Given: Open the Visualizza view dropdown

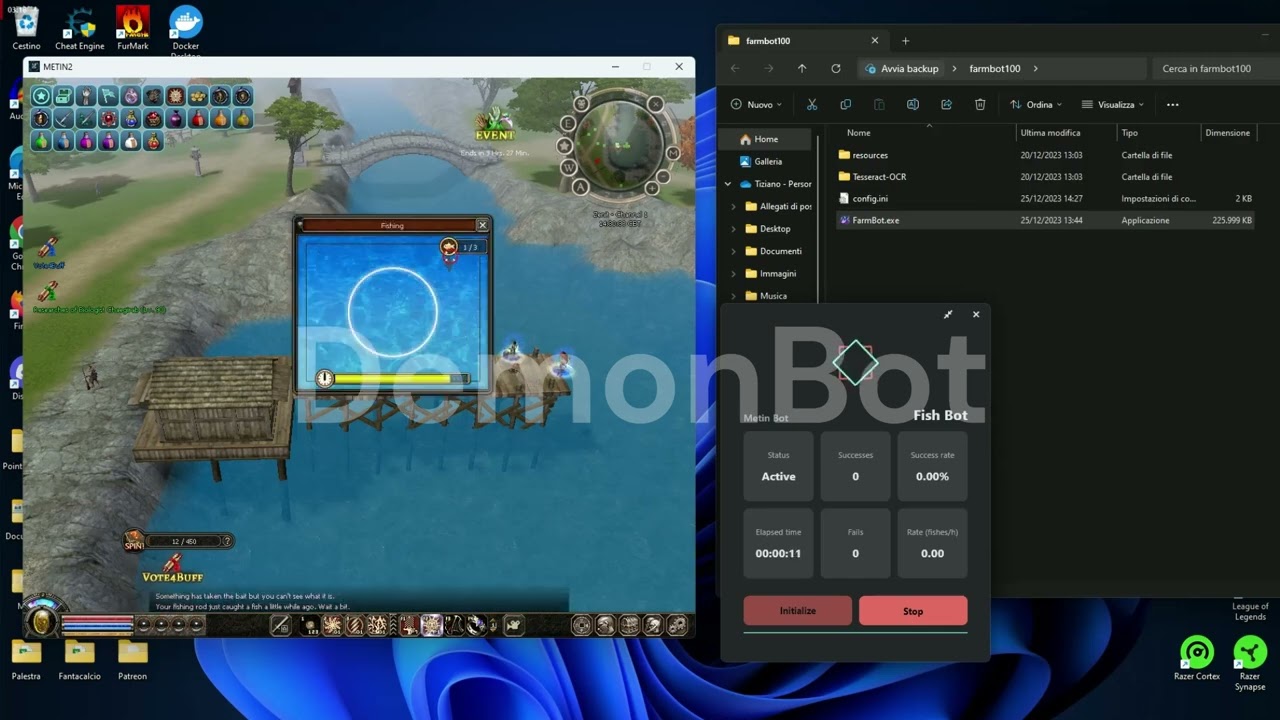Looking at the screenshot, I should (1115, 104).
